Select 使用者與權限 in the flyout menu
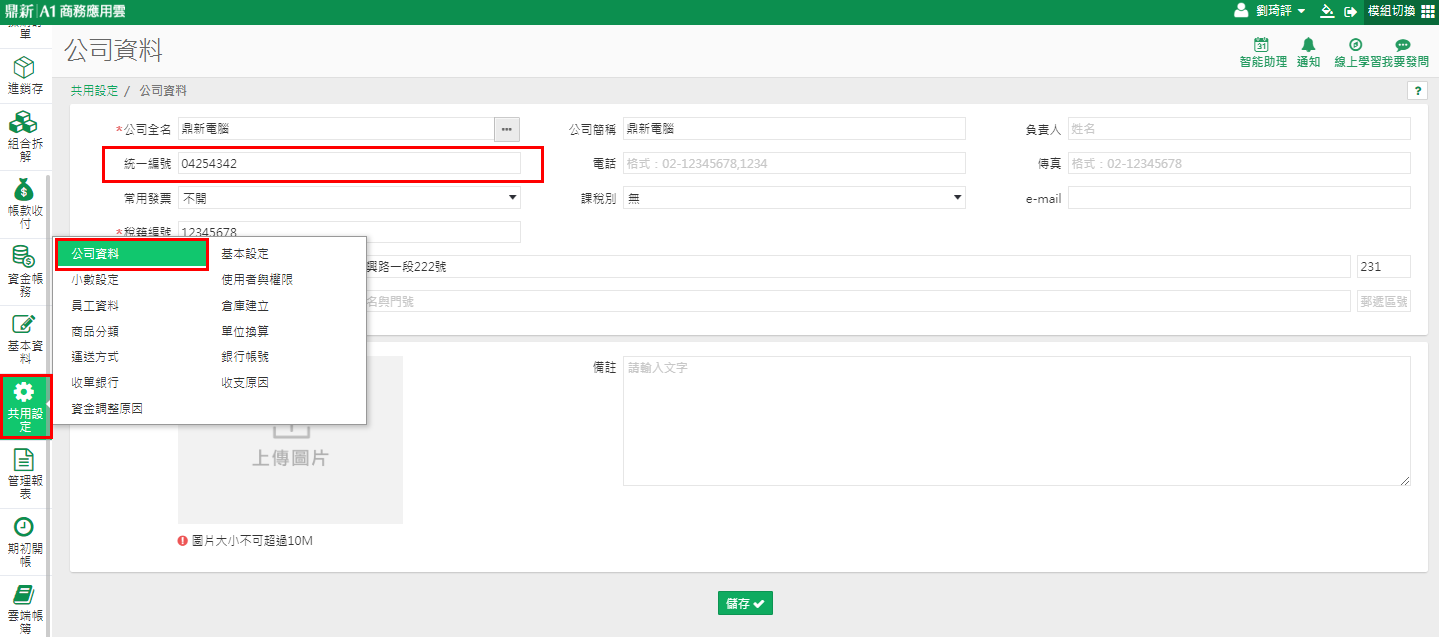 [x=257, y=280]
